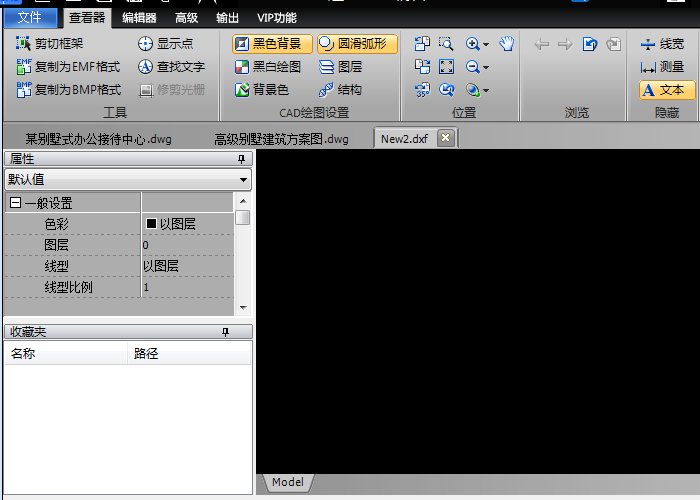
Task: Open the 文件 menu
Action: pyautogui.click(x=30, y=17)
